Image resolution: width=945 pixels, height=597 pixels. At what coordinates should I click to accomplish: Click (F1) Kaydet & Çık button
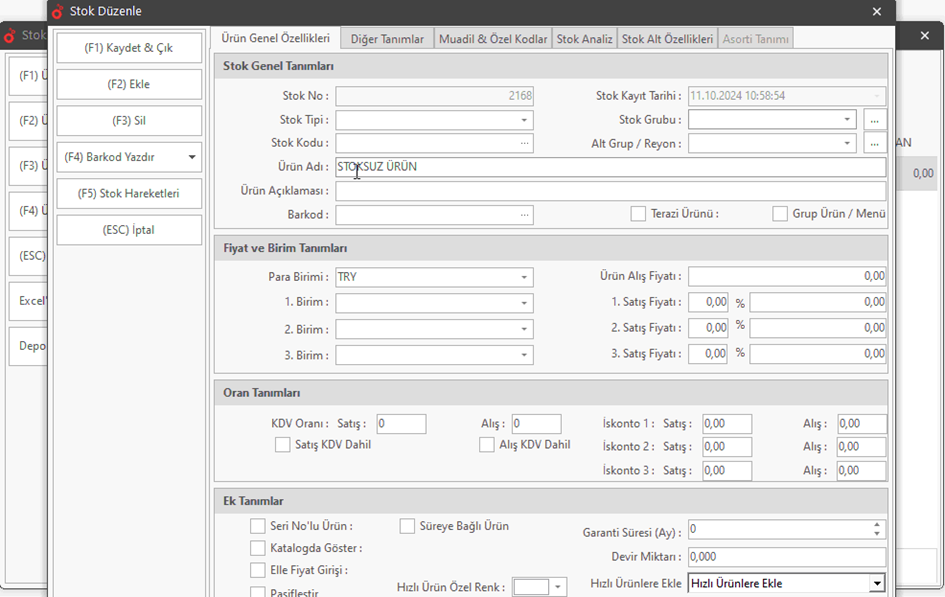129,48
